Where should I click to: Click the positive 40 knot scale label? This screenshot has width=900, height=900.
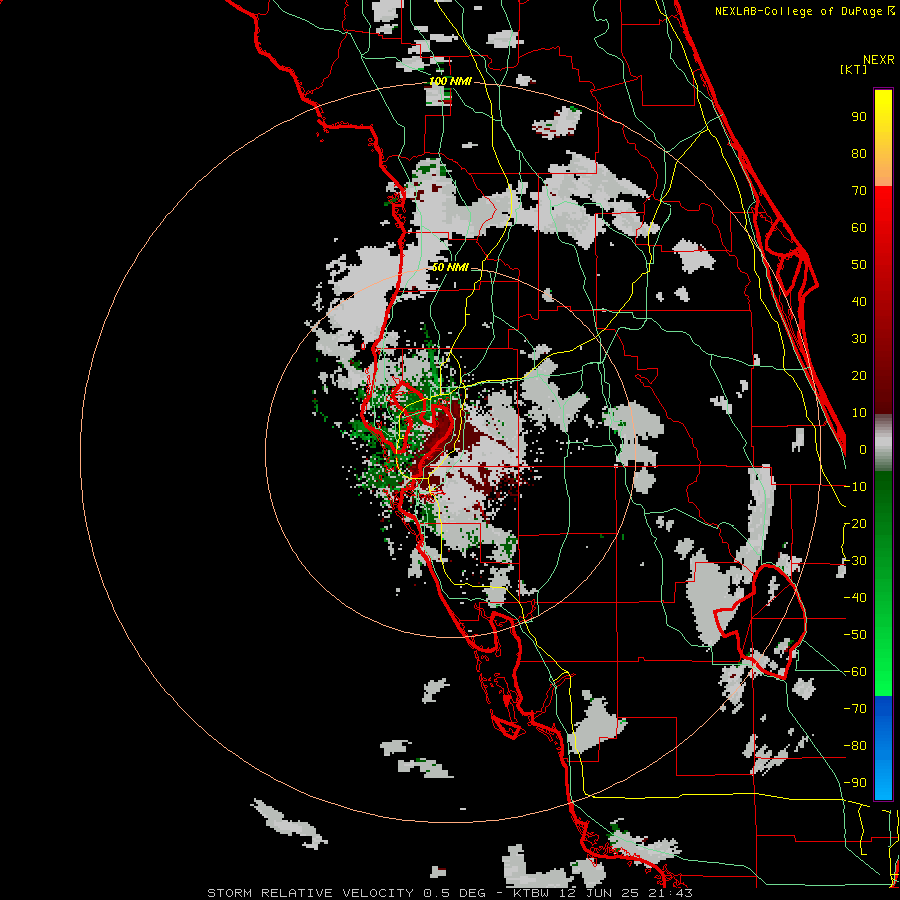click(x=859, y=302)
